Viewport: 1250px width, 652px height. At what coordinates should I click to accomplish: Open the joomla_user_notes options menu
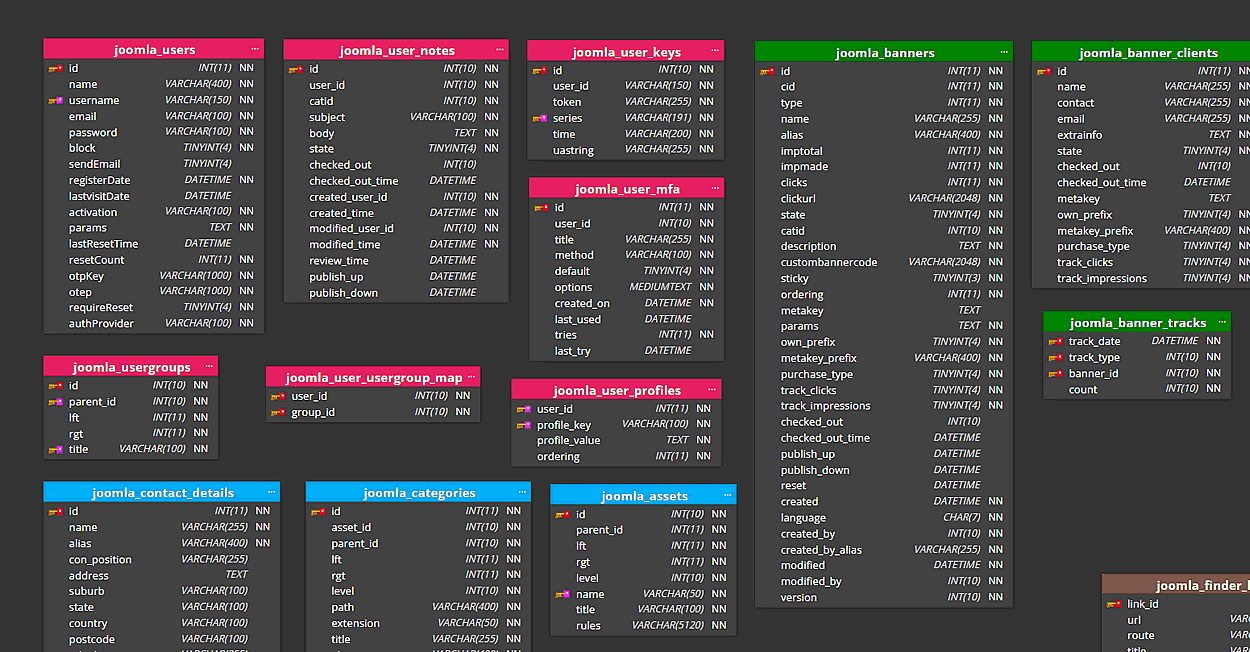(x=499, y=50)
